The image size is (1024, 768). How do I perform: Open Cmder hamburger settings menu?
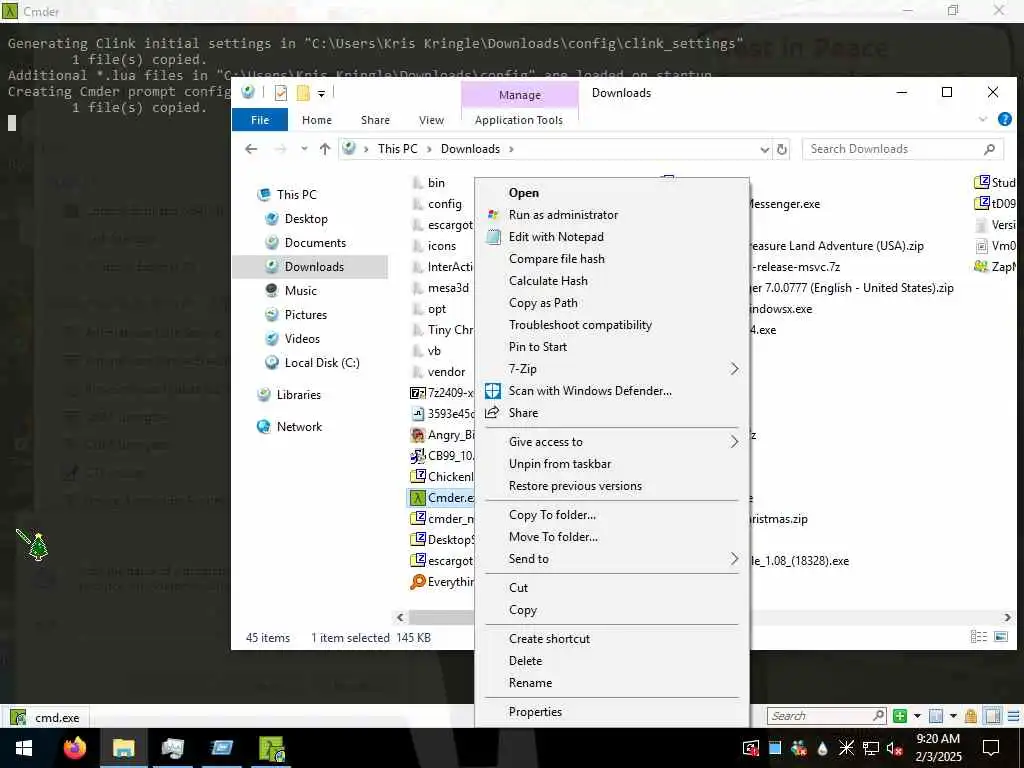point(1013,716)
